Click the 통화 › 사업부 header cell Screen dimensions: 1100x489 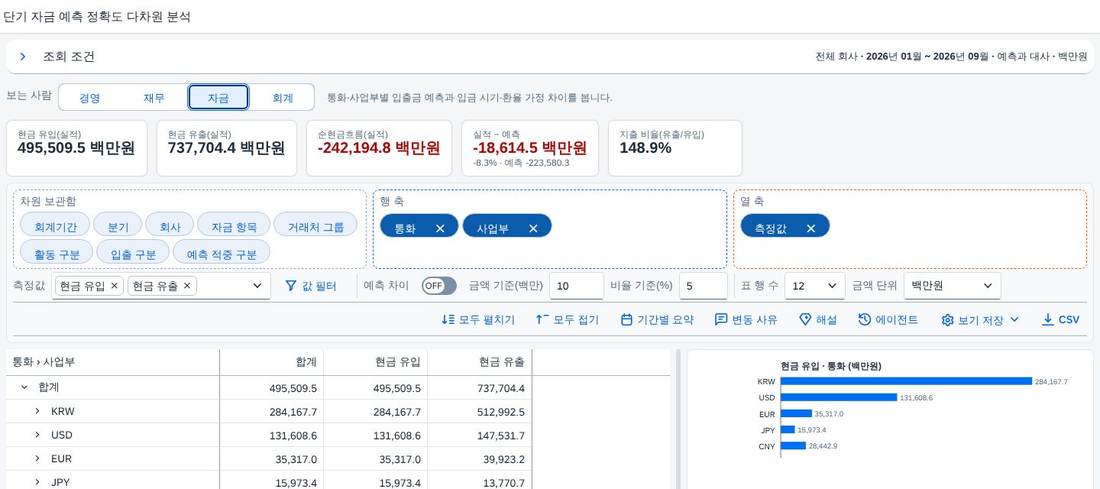[113, 362]
